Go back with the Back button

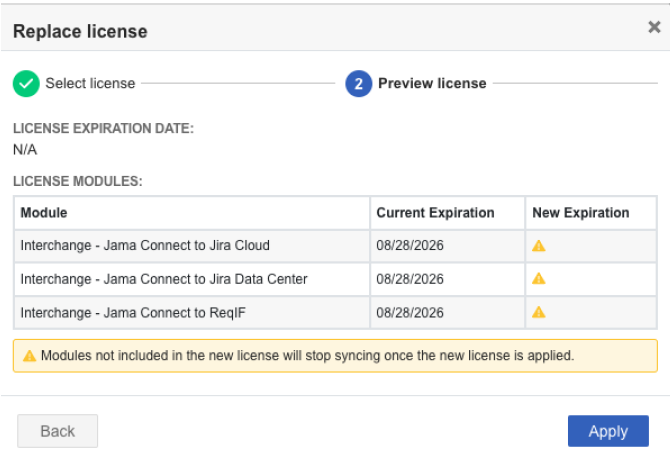(x=58, y=431)
